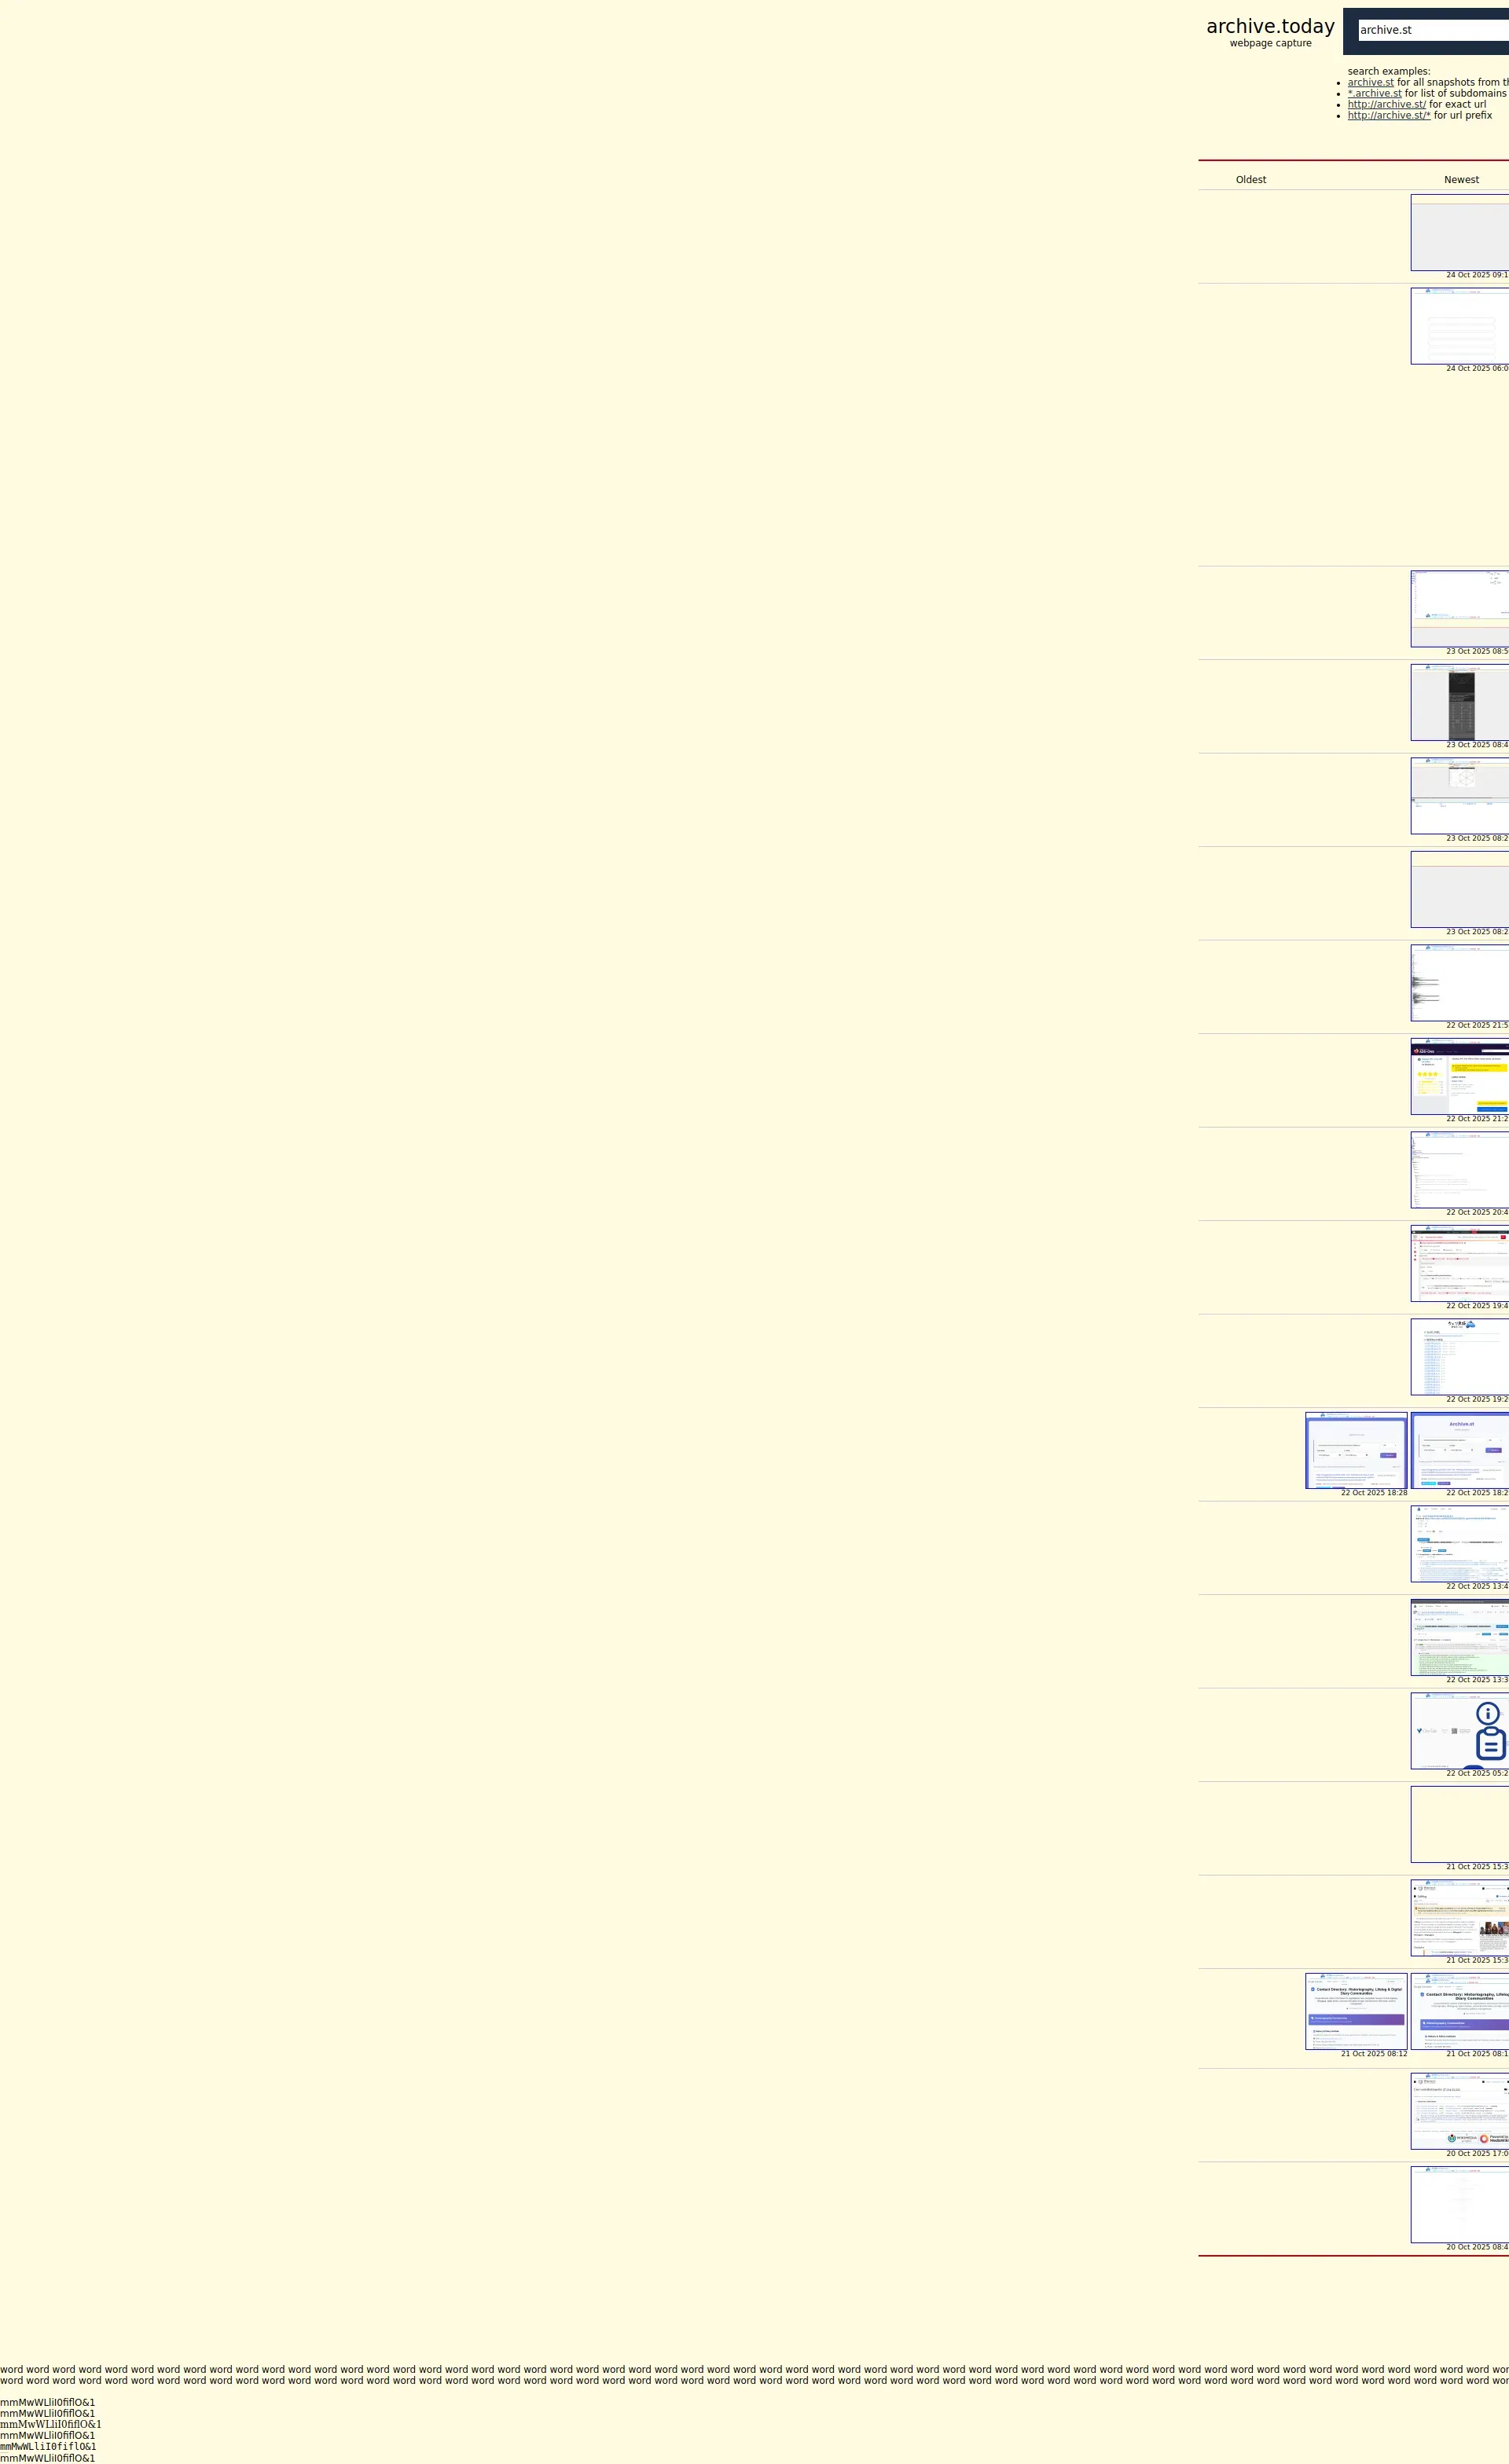Open the 22 Oct 2025 18:28 snapshot thumbnail
This screenshot has width=1509, height=2464.
[x=1355, y=1451]
